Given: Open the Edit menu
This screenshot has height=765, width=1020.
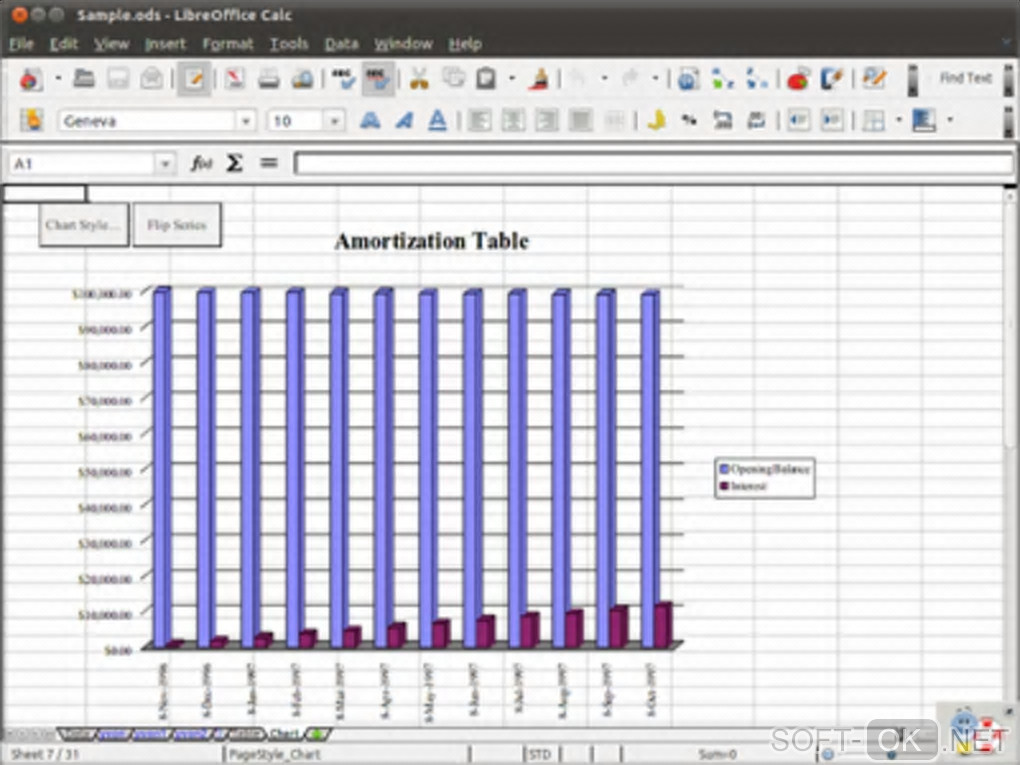Looking at the screenshot, I should (64, 44).
